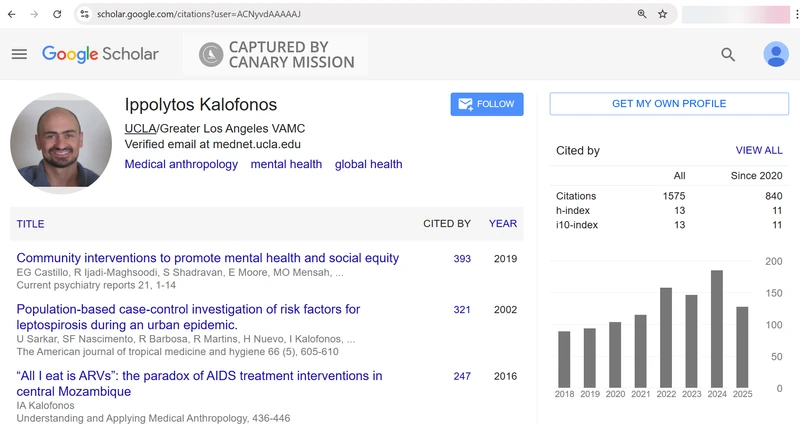The image size is (800, 424).
Task: Sort publications by Title column header
Action: click(30, 224)
